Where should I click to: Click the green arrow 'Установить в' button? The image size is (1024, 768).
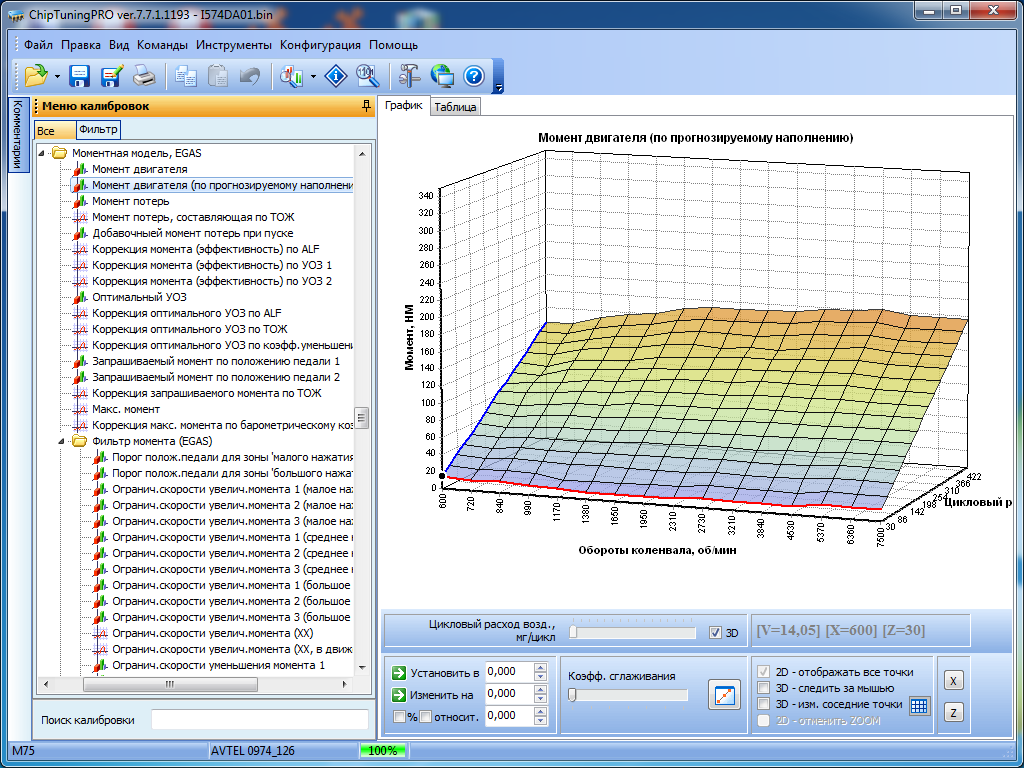(x=399, y=672)
